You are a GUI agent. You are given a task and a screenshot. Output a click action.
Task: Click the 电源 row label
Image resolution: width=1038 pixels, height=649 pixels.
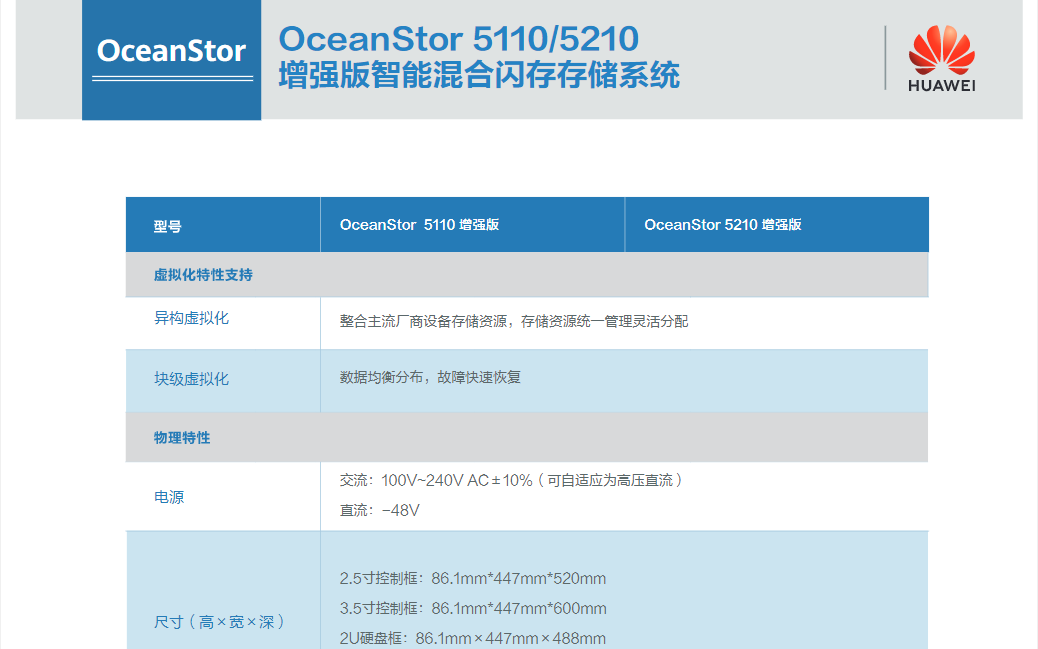169,497
